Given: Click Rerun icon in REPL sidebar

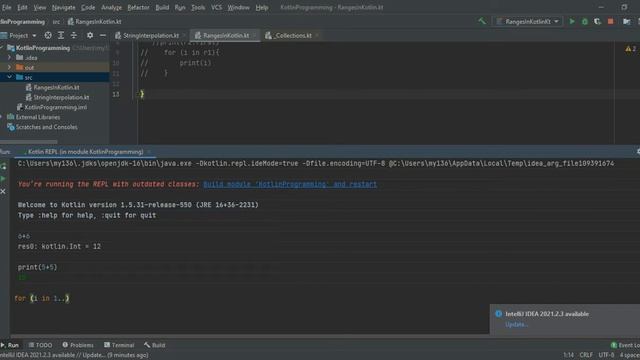Looking at the screenshot, I should tap(3, 166).
